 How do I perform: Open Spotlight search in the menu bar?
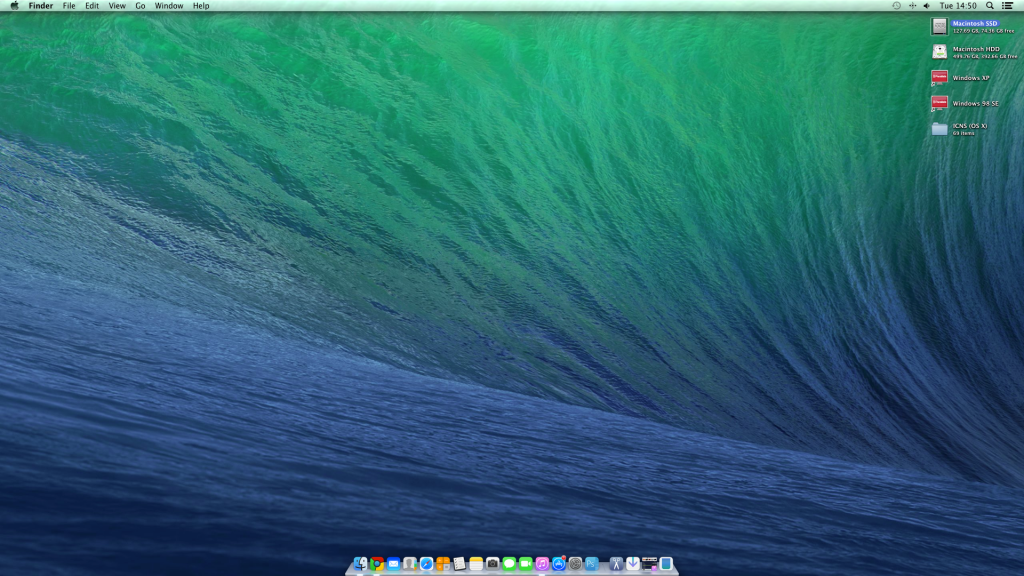point(990,6)
